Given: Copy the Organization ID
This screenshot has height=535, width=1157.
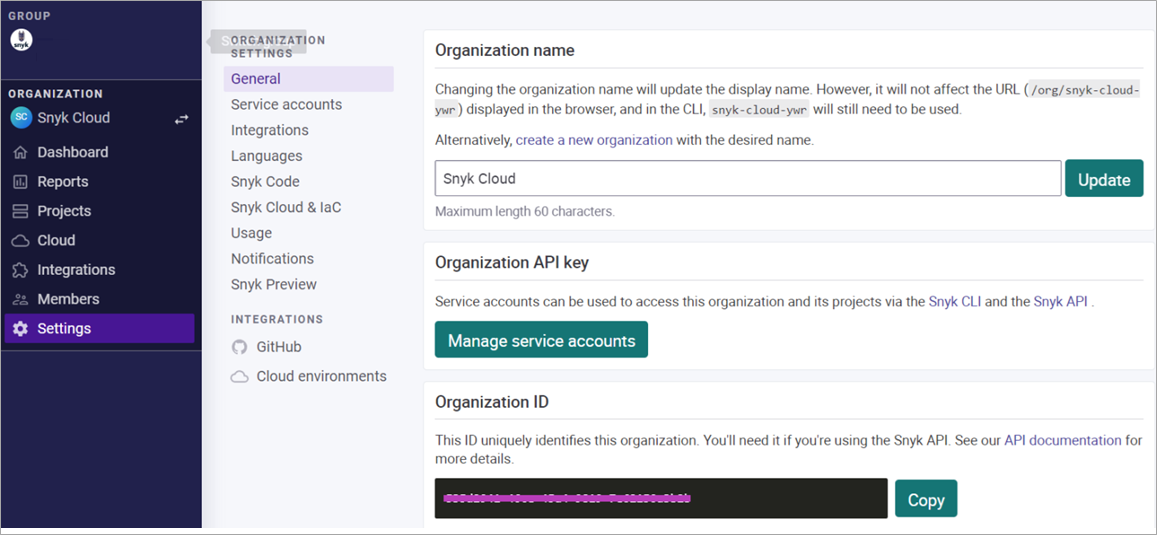Looking at the screenshot, I should (x=925, y=500).
